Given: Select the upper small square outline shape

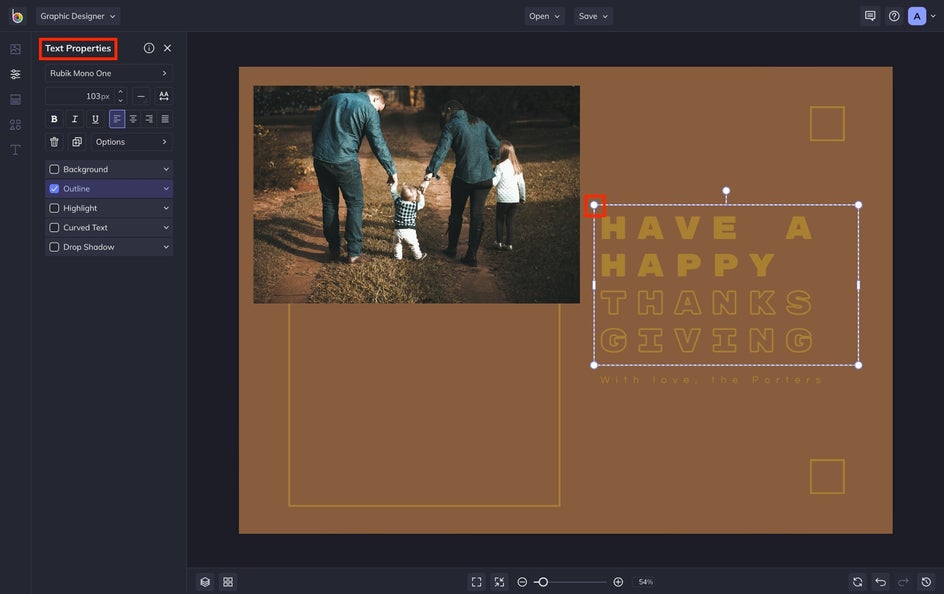Looking at the screenshot, I should pyautogui.click(x=827, y=123).
